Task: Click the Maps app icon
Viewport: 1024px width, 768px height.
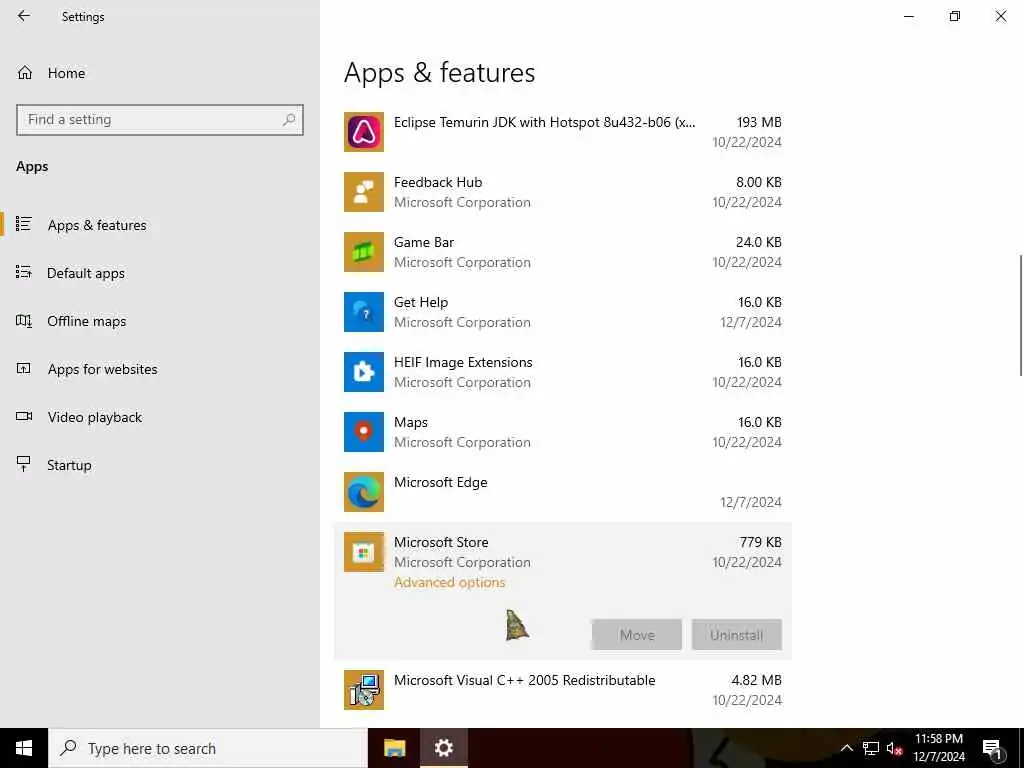Action: [364, 432]
